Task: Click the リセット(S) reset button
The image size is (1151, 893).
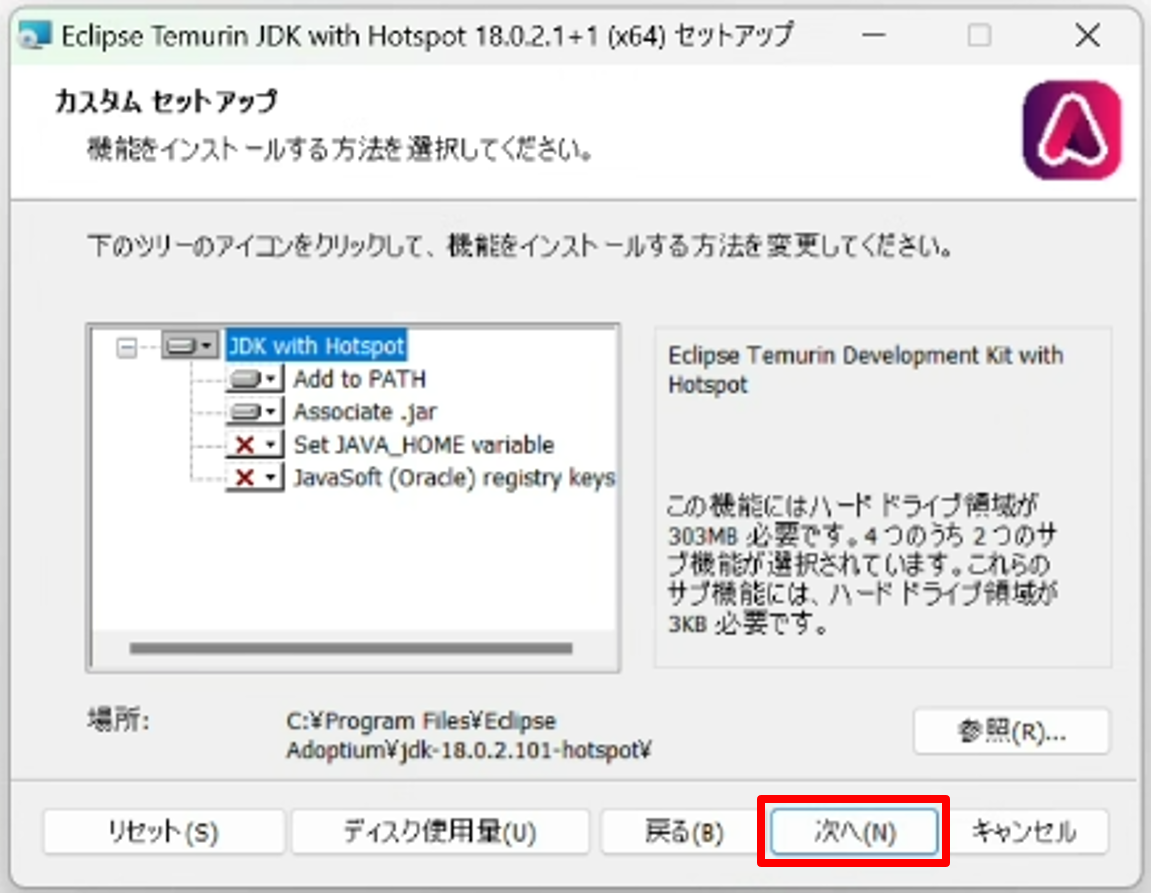Action: point(163,832)
